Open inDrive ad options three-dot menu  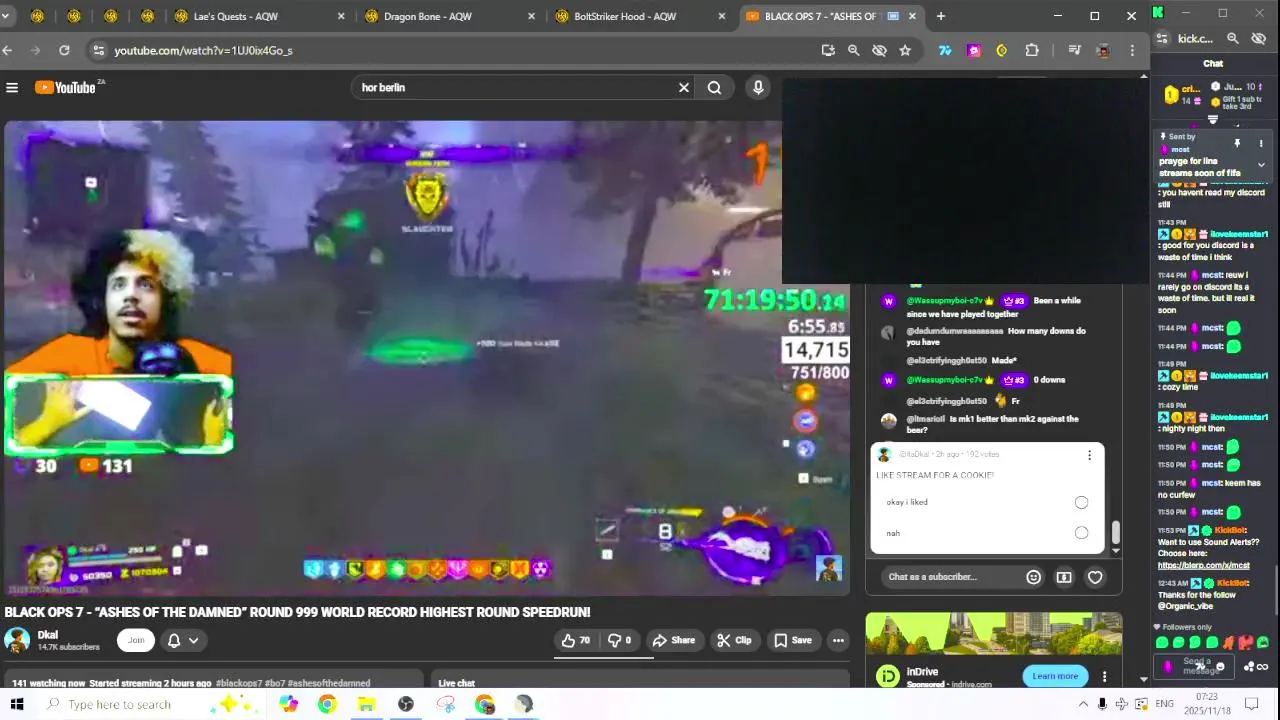pyautogui.click(x=1104, y=677)
